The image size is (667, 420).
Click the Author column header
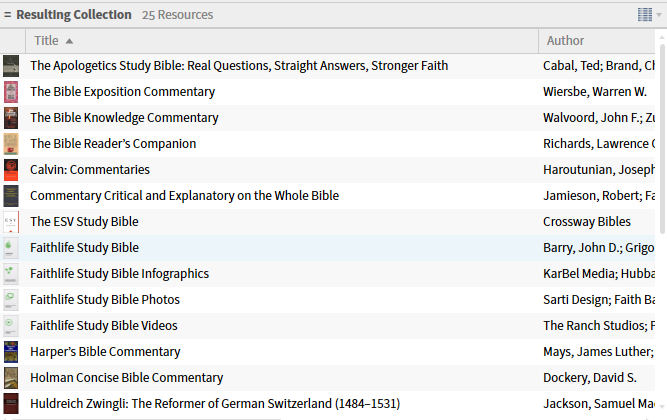(565, 41)
